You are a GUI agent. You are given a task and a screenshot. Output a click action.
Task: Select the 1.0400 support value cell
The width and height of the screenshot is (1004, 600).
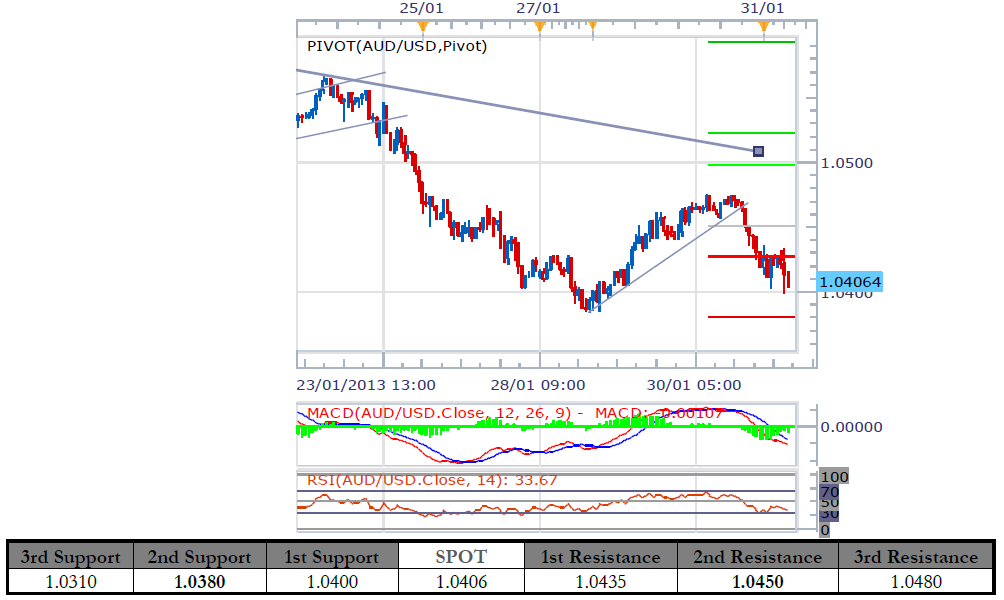click(x=332, y=581)
